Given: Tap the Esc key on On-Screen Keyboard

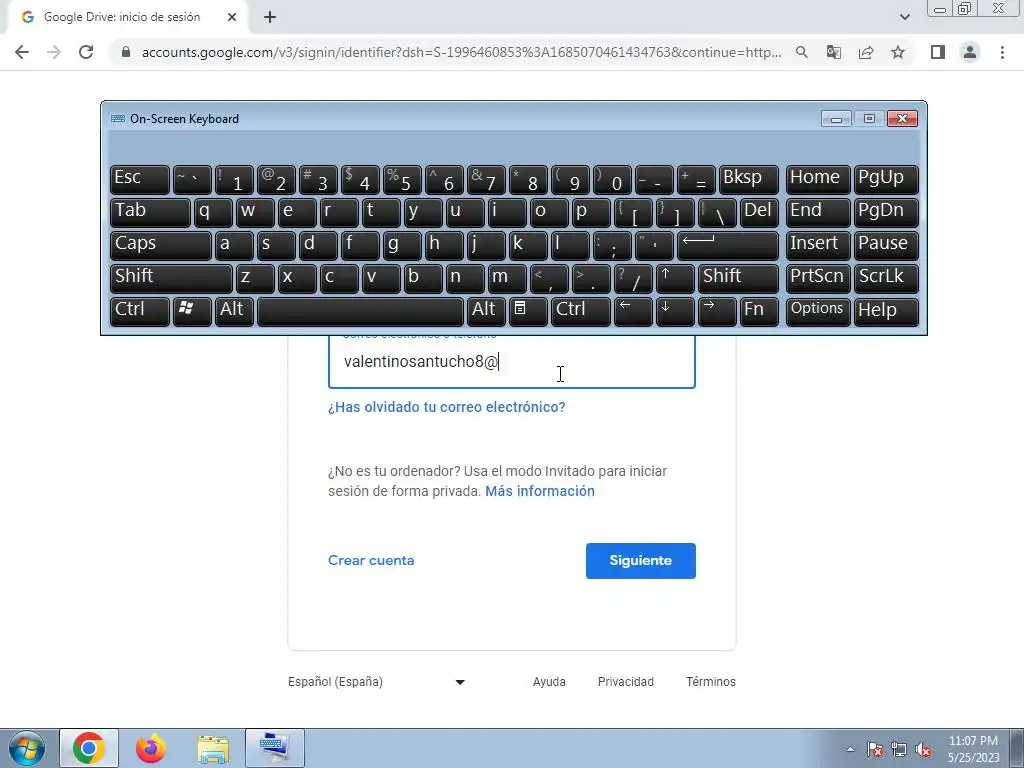Looking at the screenshot, I should [140, 179].
